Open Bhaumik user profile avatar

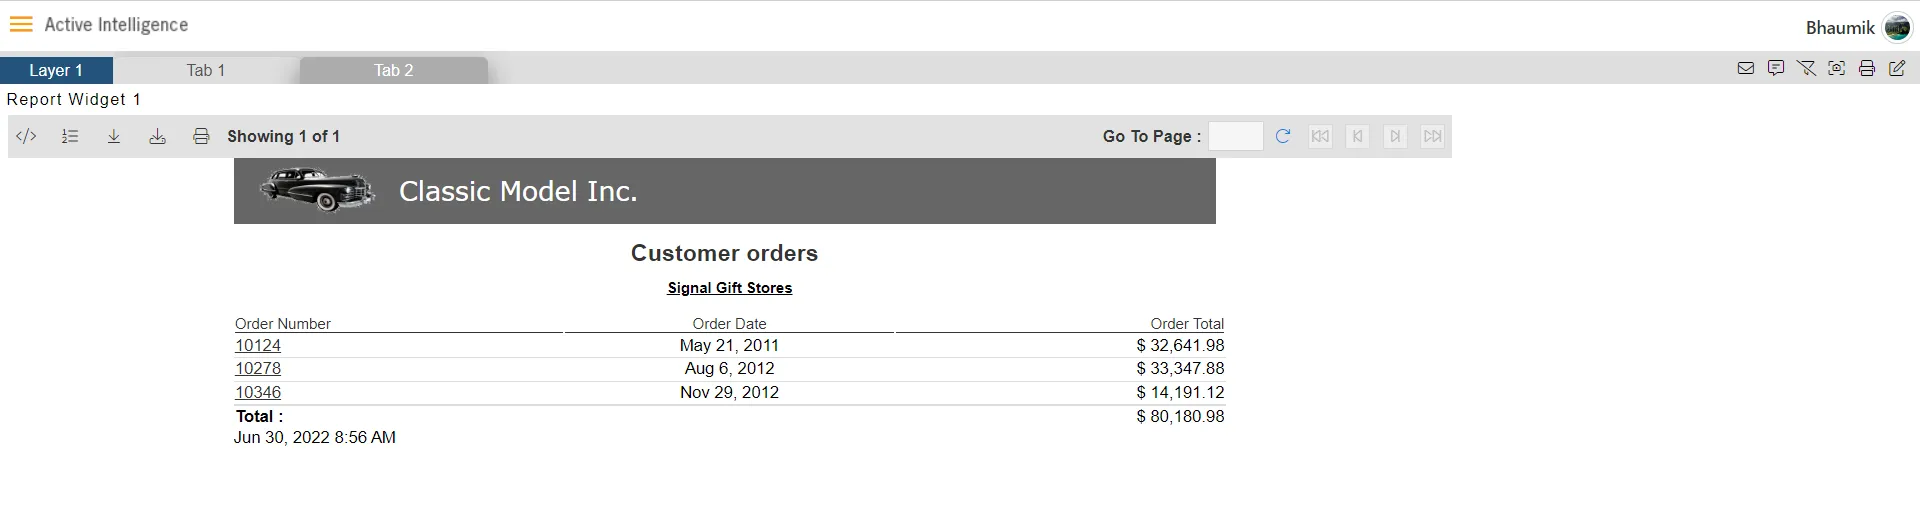coord(1897,27)
